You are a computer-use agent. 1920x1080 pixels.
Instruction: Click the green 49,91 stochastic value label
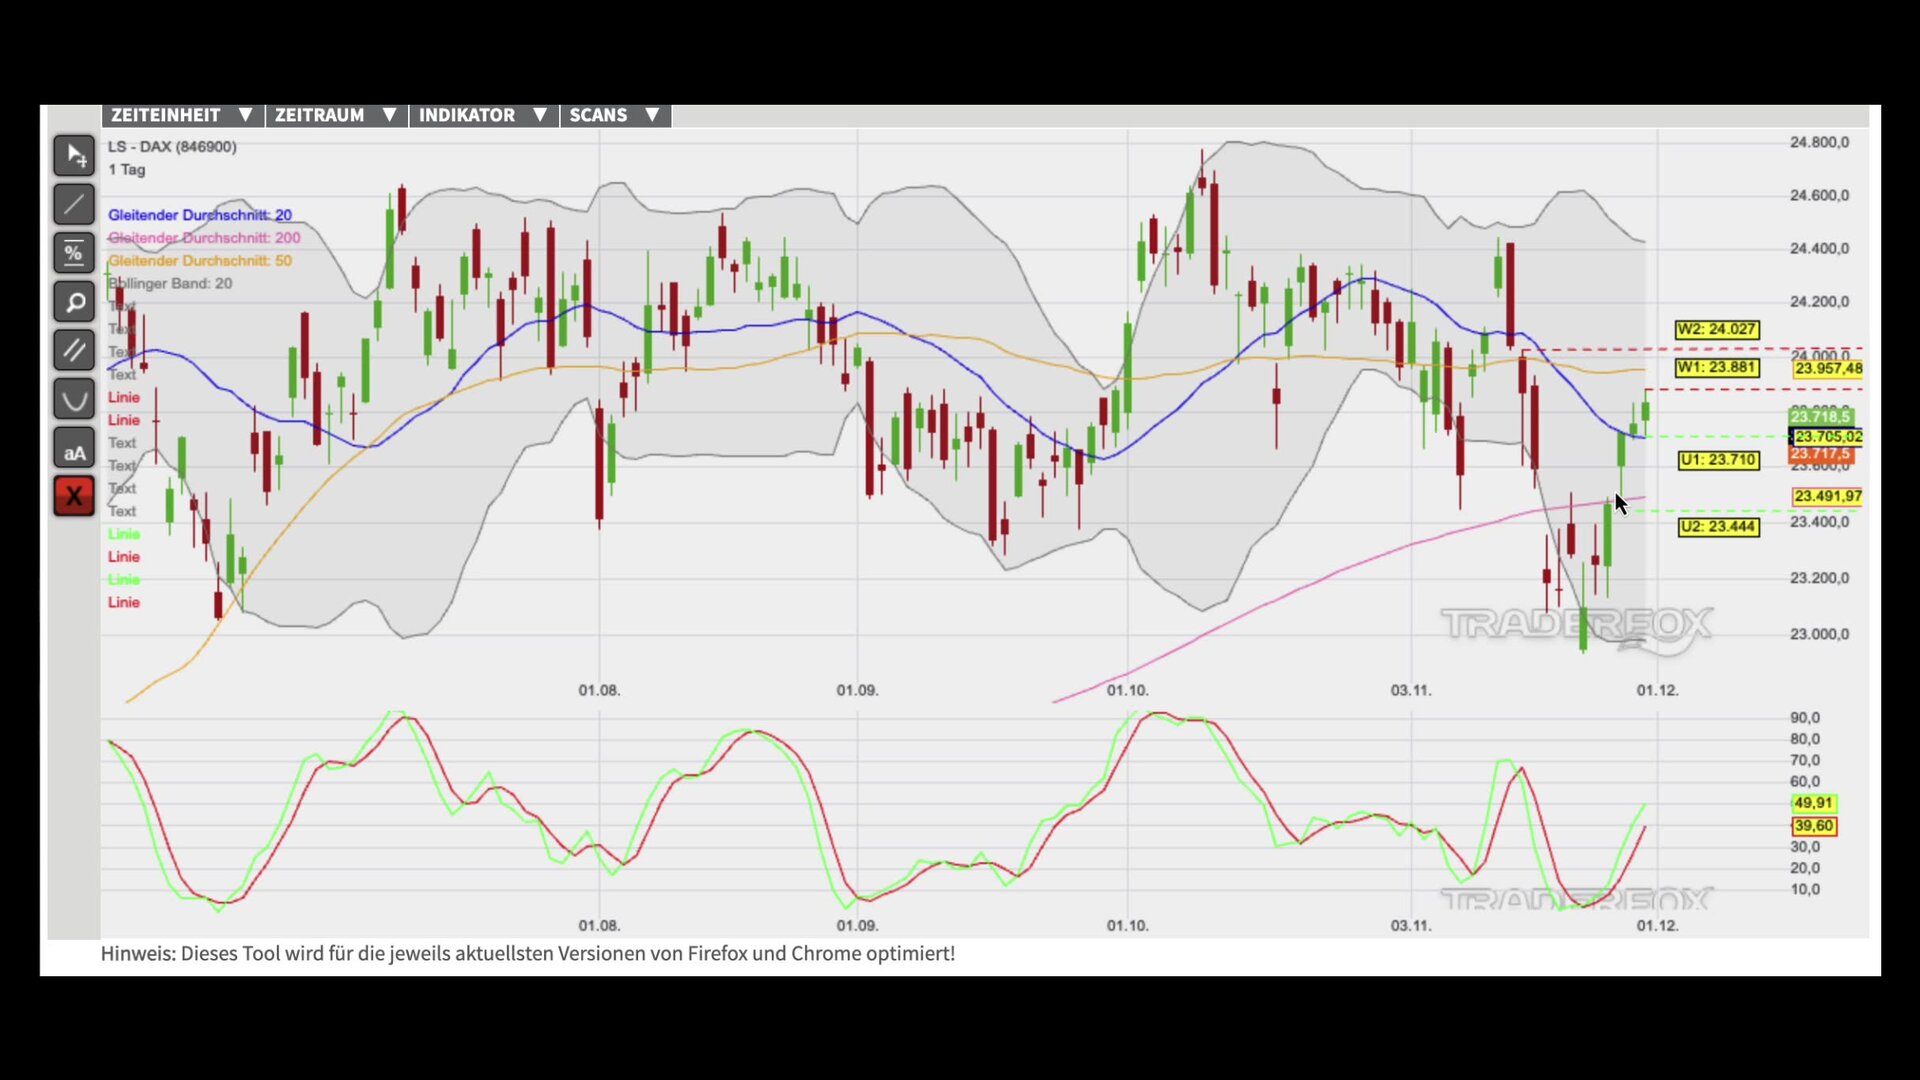1813,803
